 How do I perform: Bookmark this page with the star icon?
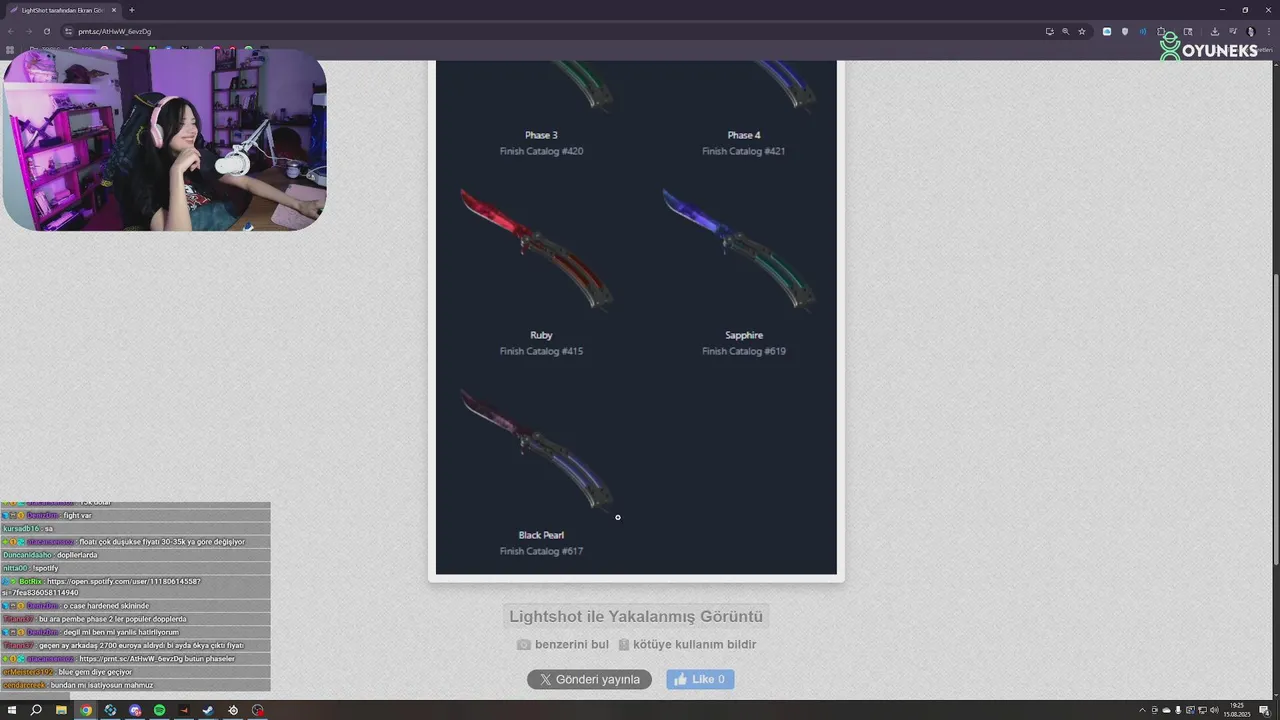pyautogui.click(x=1081, y=31)
